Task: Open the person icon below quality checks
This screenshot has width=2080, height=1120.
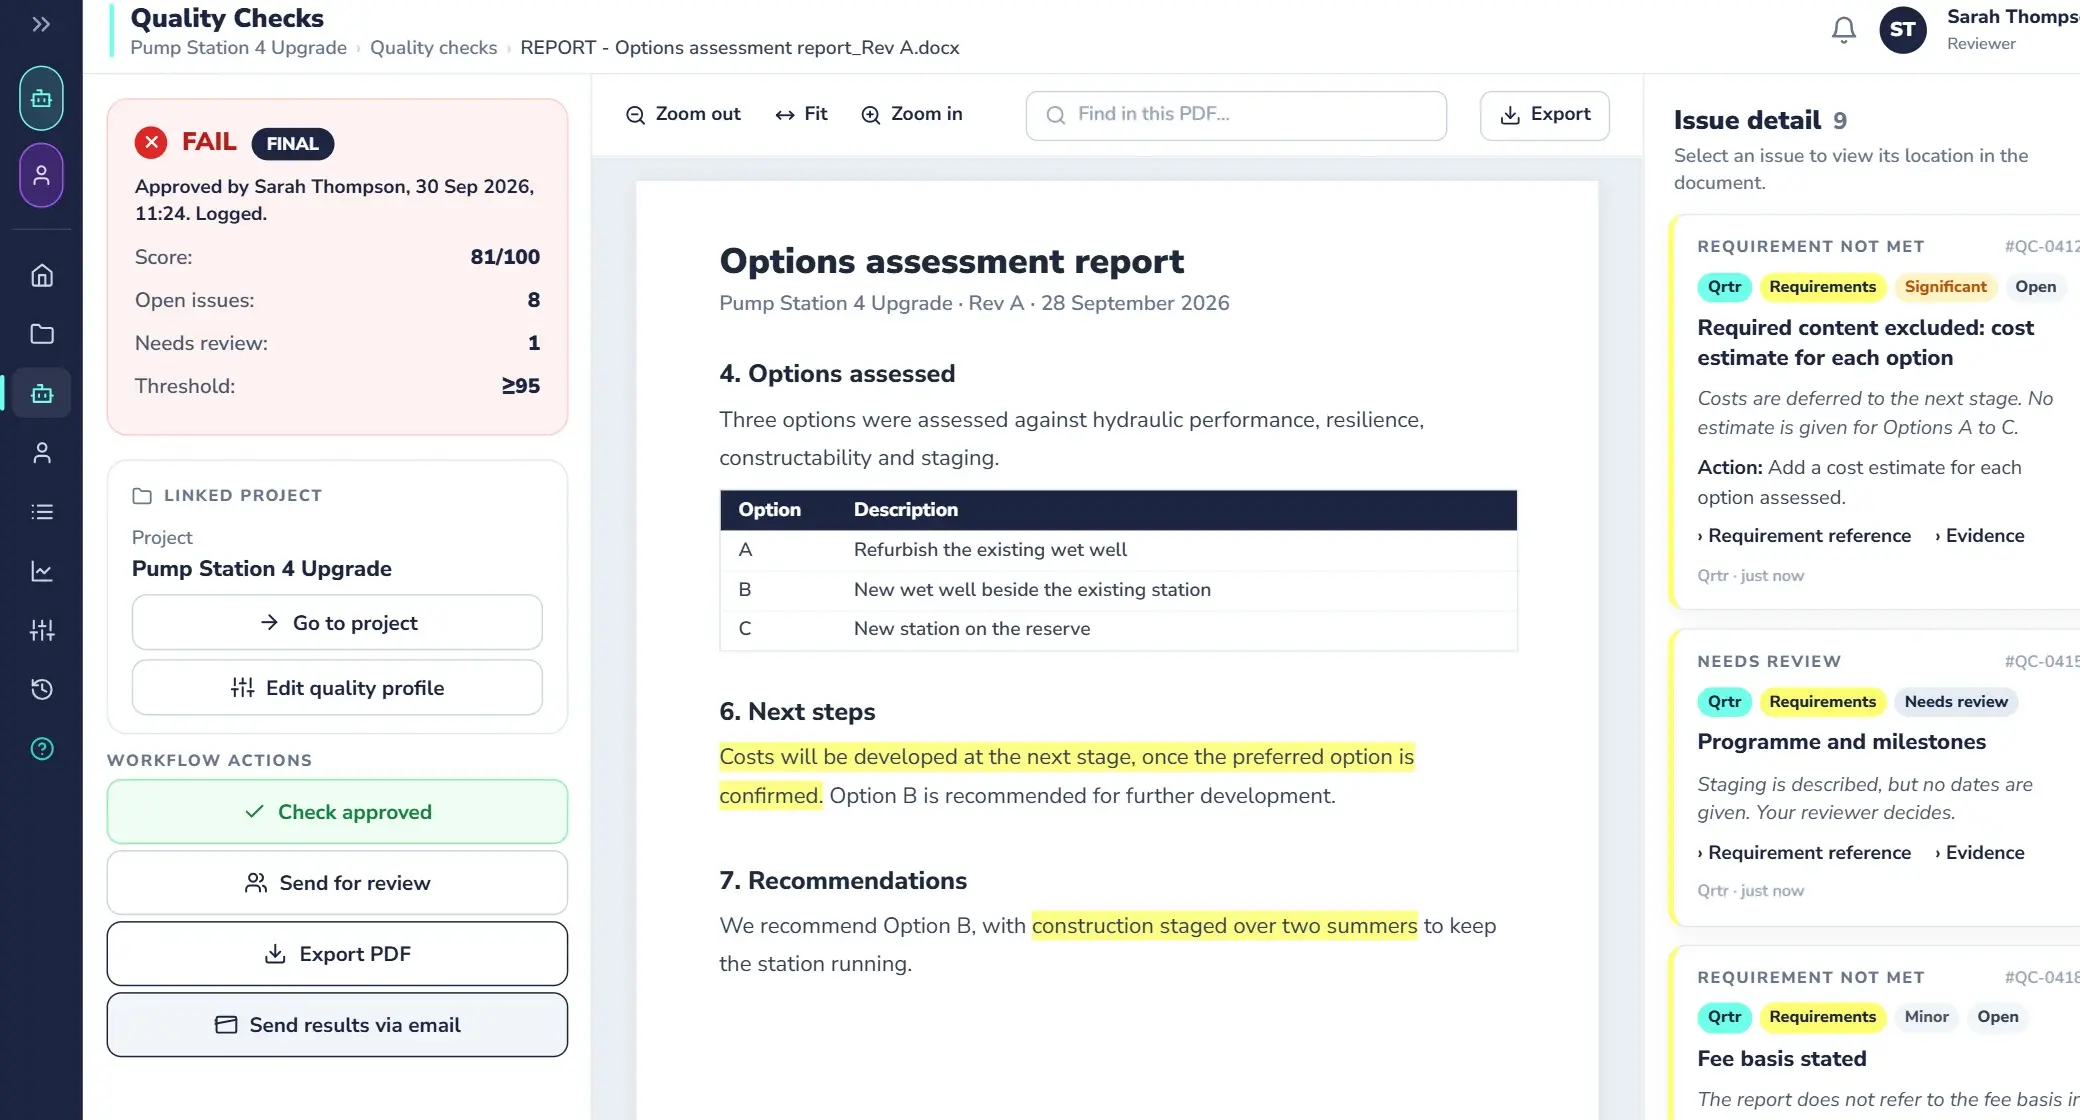Action: (x=41, y=452)
